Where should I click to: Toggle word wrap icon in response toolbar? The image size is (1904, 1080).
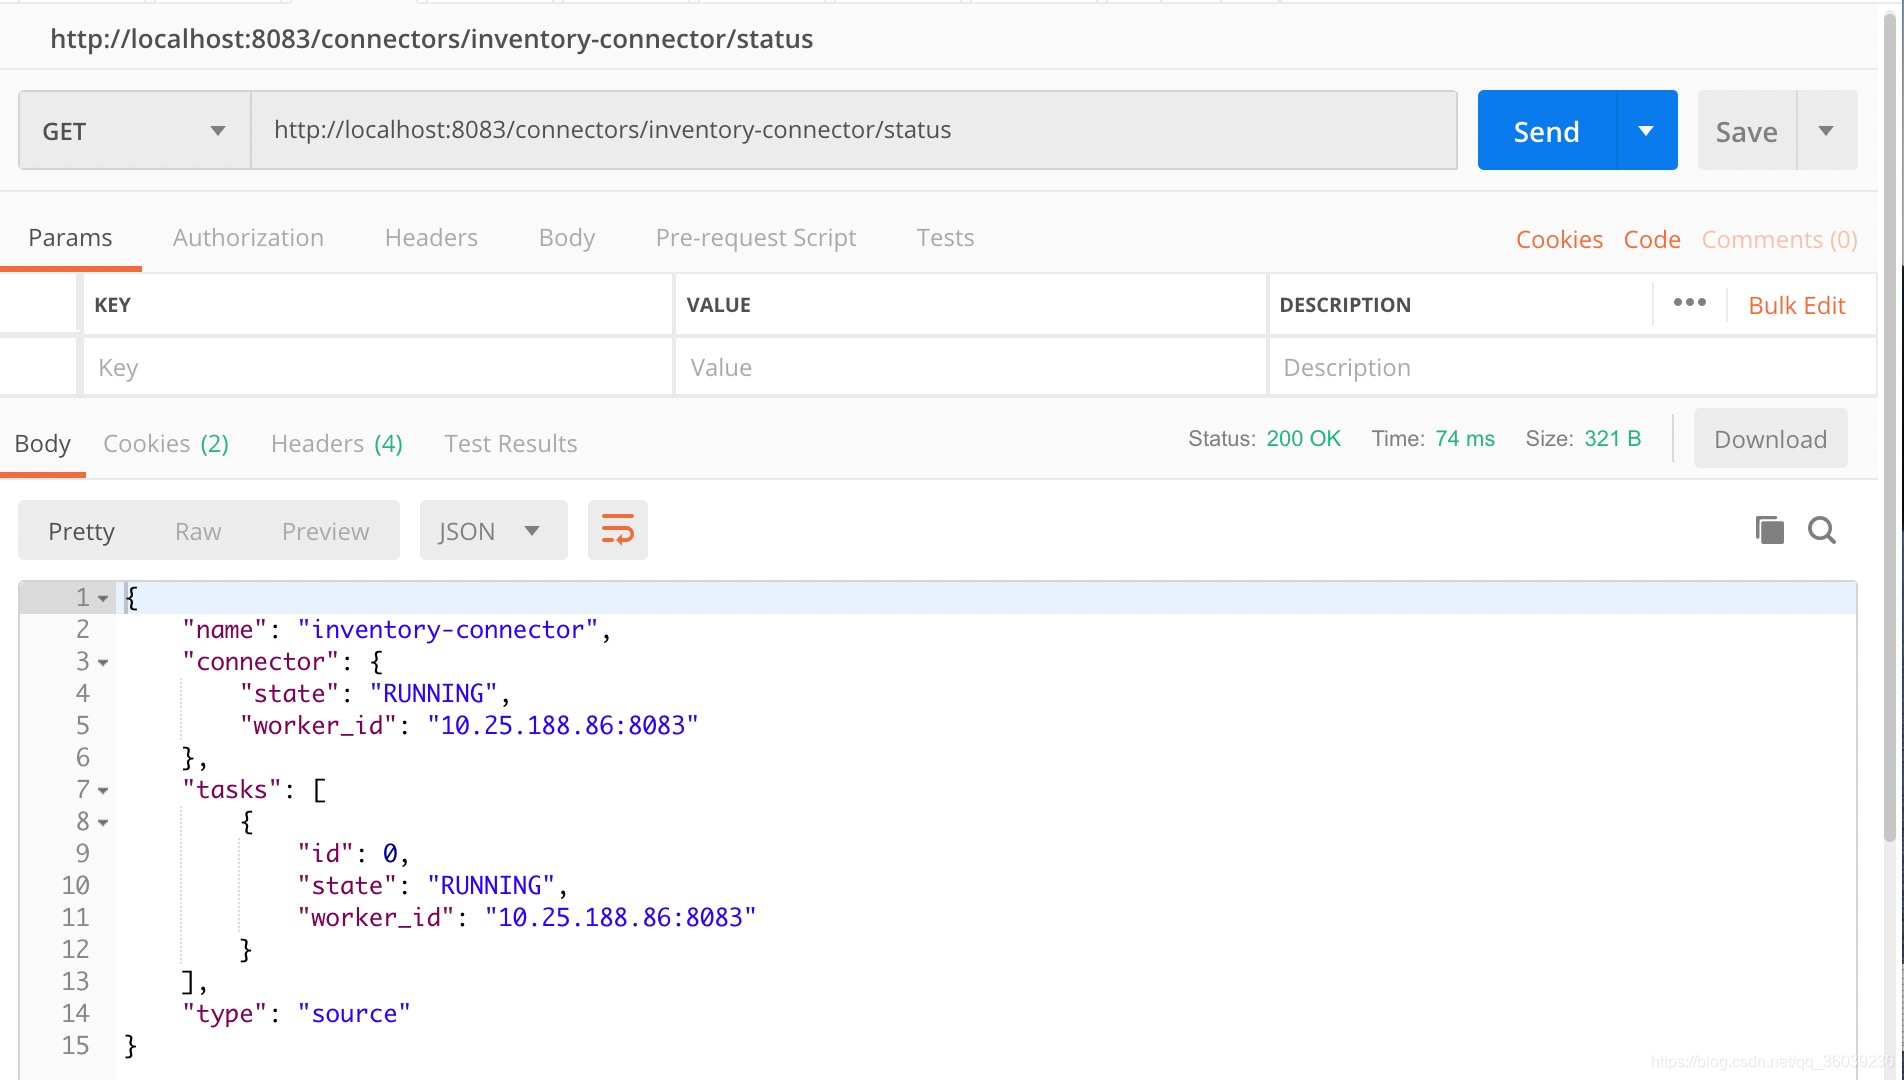pyautogui.click(x=618, y=530)
